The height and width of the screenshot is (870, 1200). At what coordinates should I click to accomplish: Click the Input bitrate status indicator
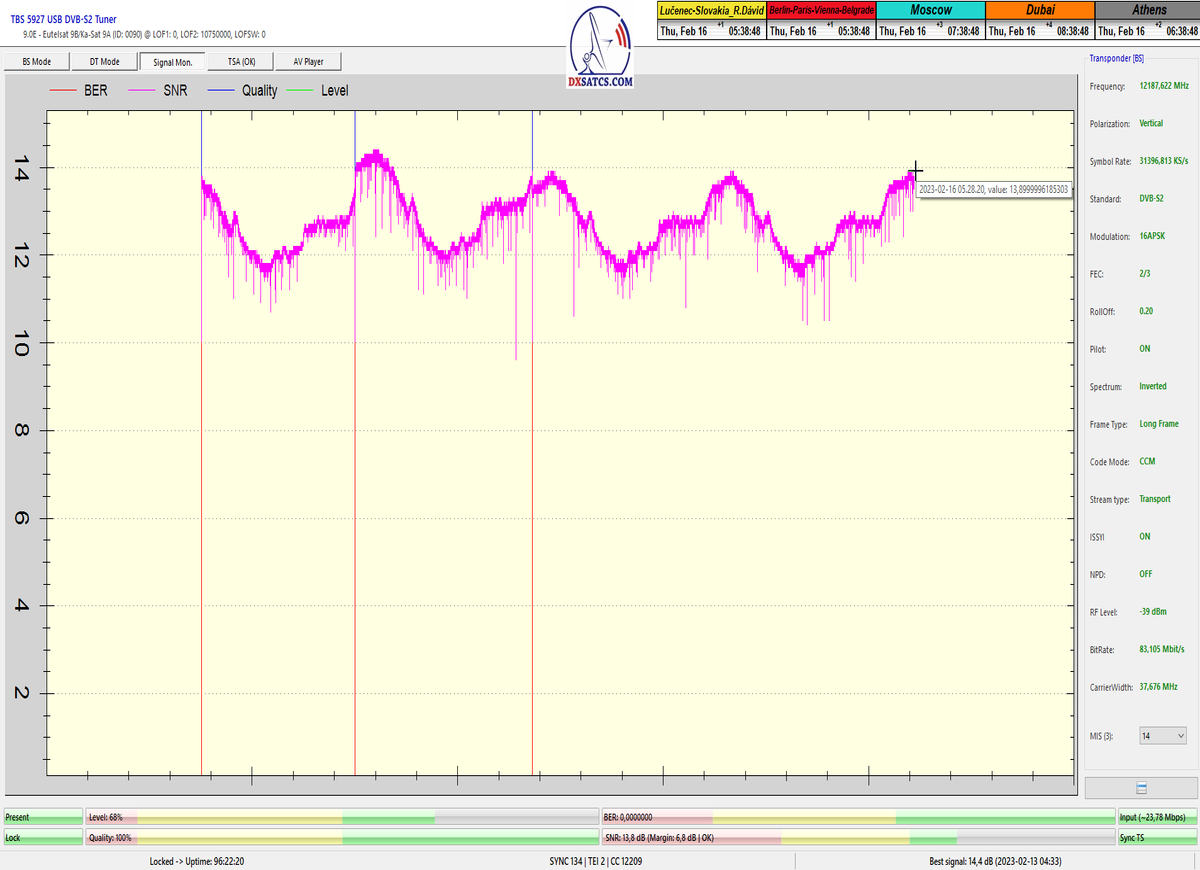(x=1156, y=817)
